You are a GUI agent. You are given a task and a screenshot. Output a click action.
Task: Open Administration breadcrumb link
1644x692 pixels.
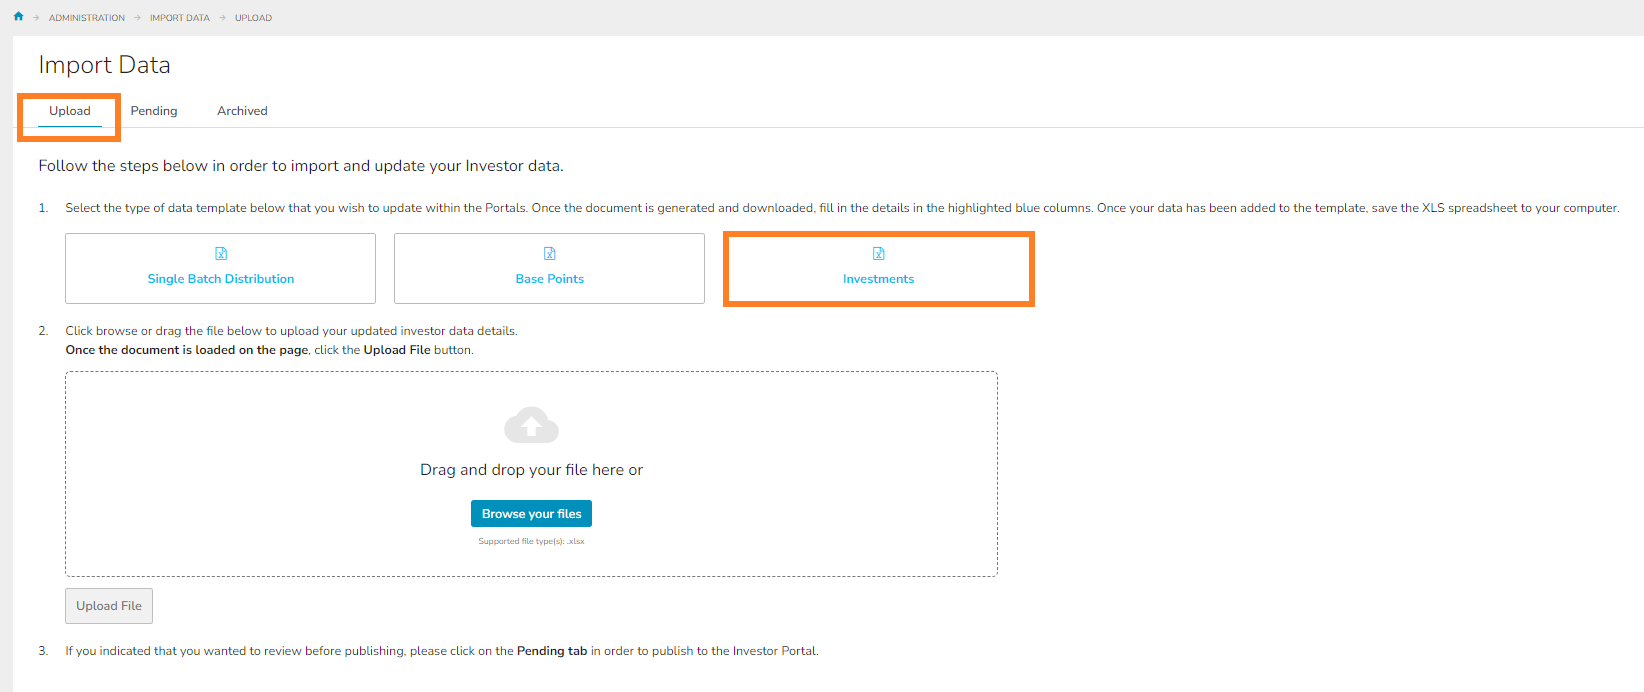point(87,18)
